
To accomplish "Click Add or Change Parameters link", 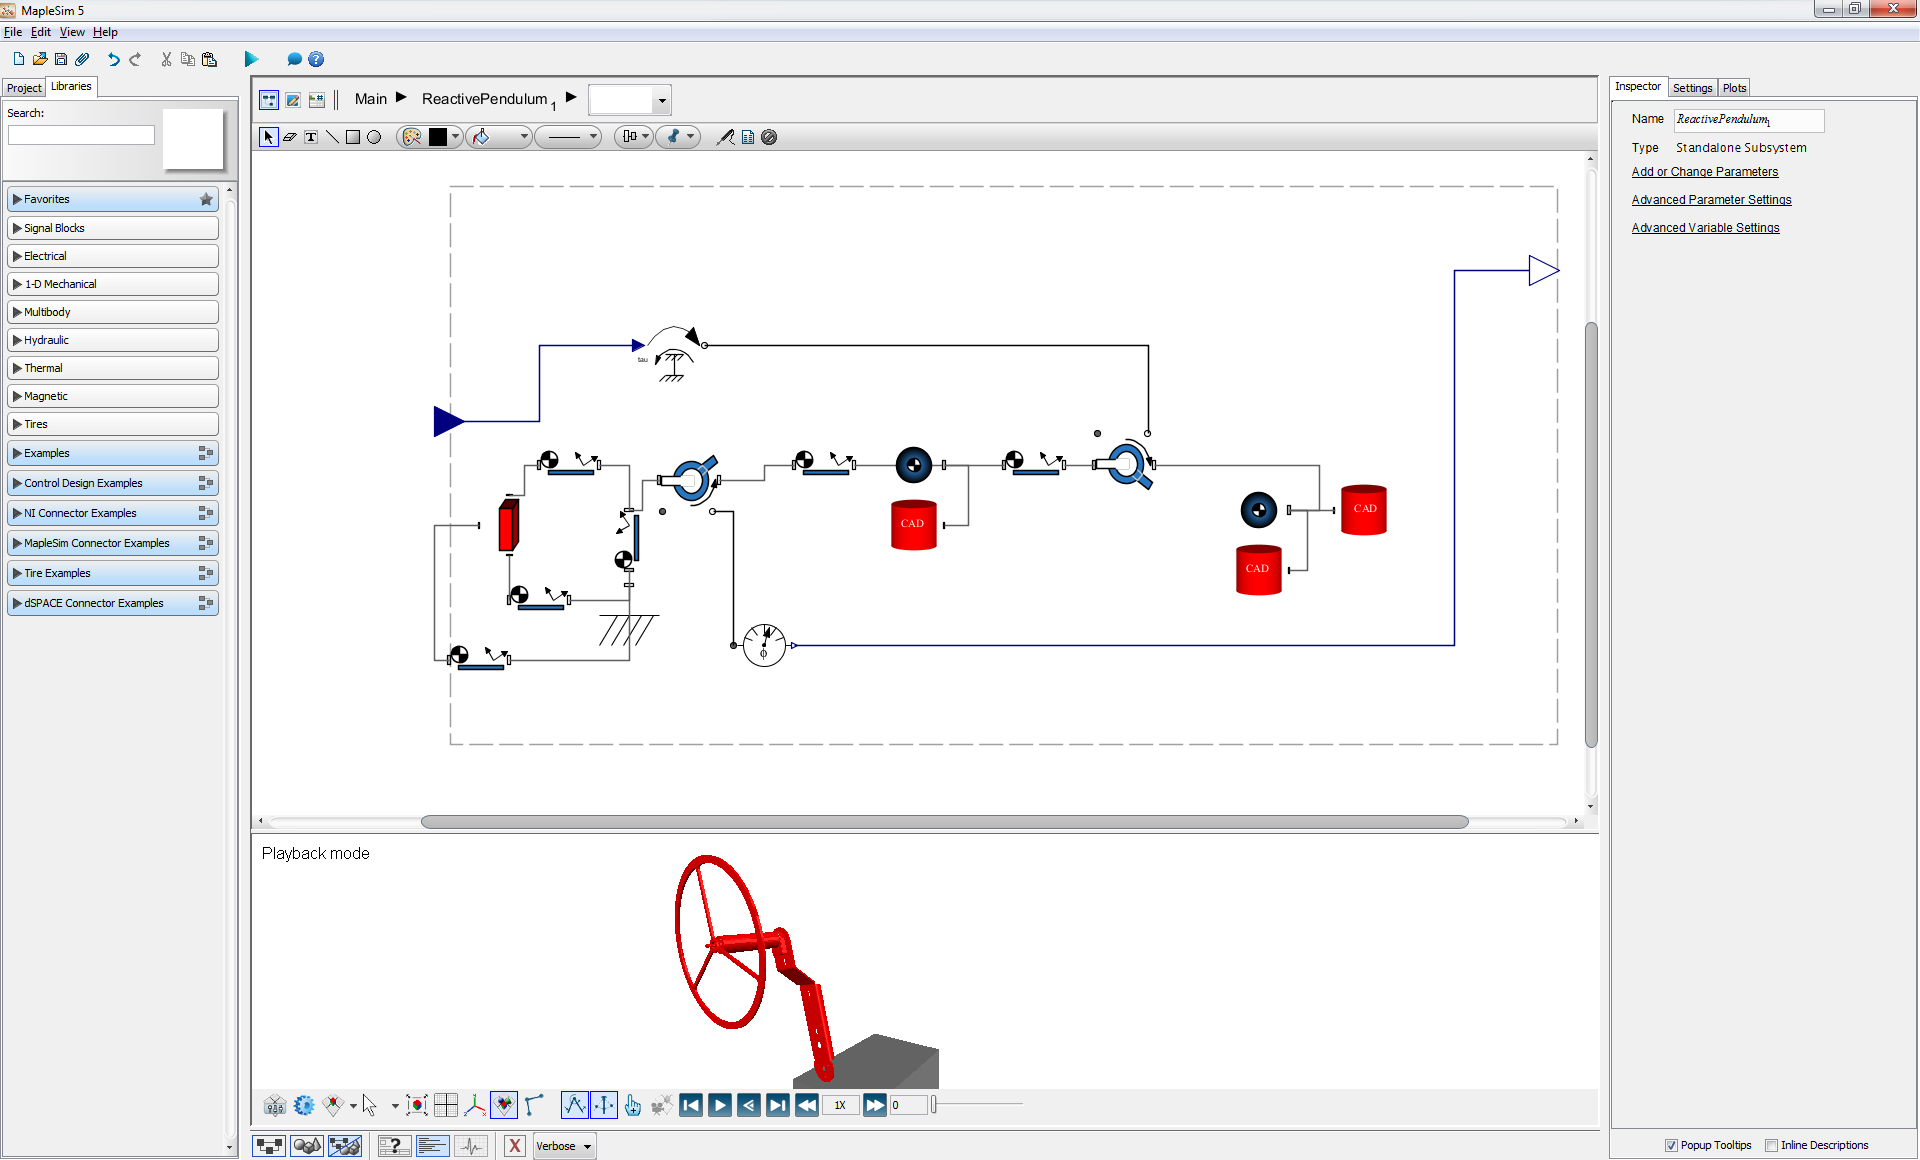I will point(1704,172).
